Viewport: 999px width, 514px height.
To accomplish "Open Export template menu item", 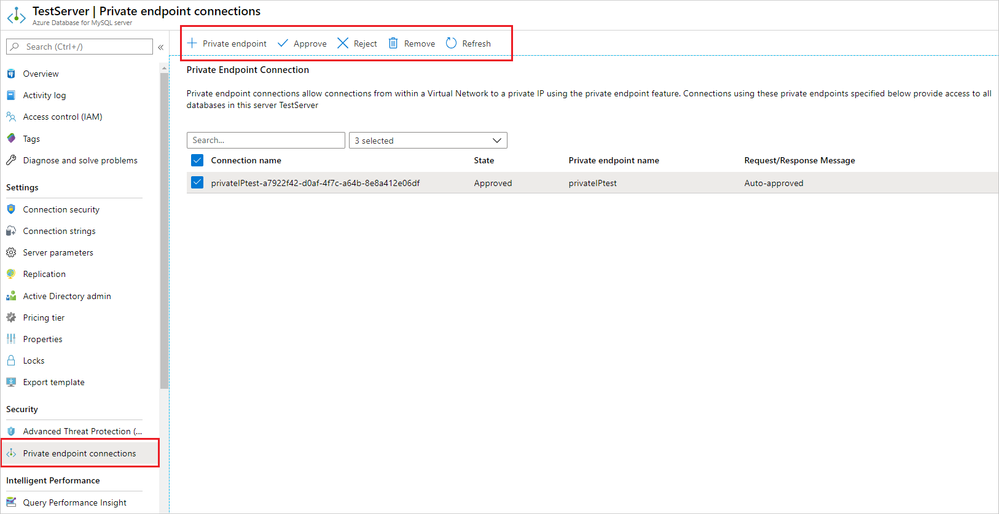I will click(x=54, y=383).
